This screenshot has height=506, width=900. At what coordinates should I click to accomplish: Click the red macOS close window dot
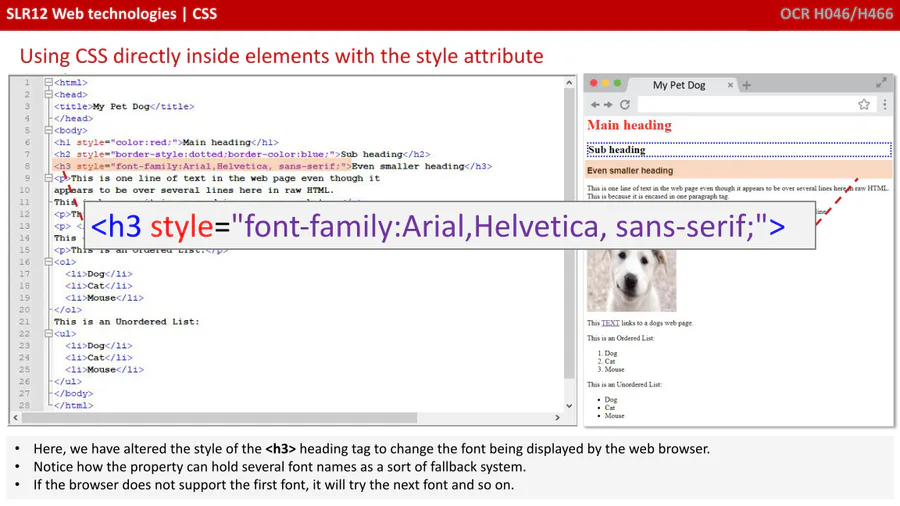point(594,84)
